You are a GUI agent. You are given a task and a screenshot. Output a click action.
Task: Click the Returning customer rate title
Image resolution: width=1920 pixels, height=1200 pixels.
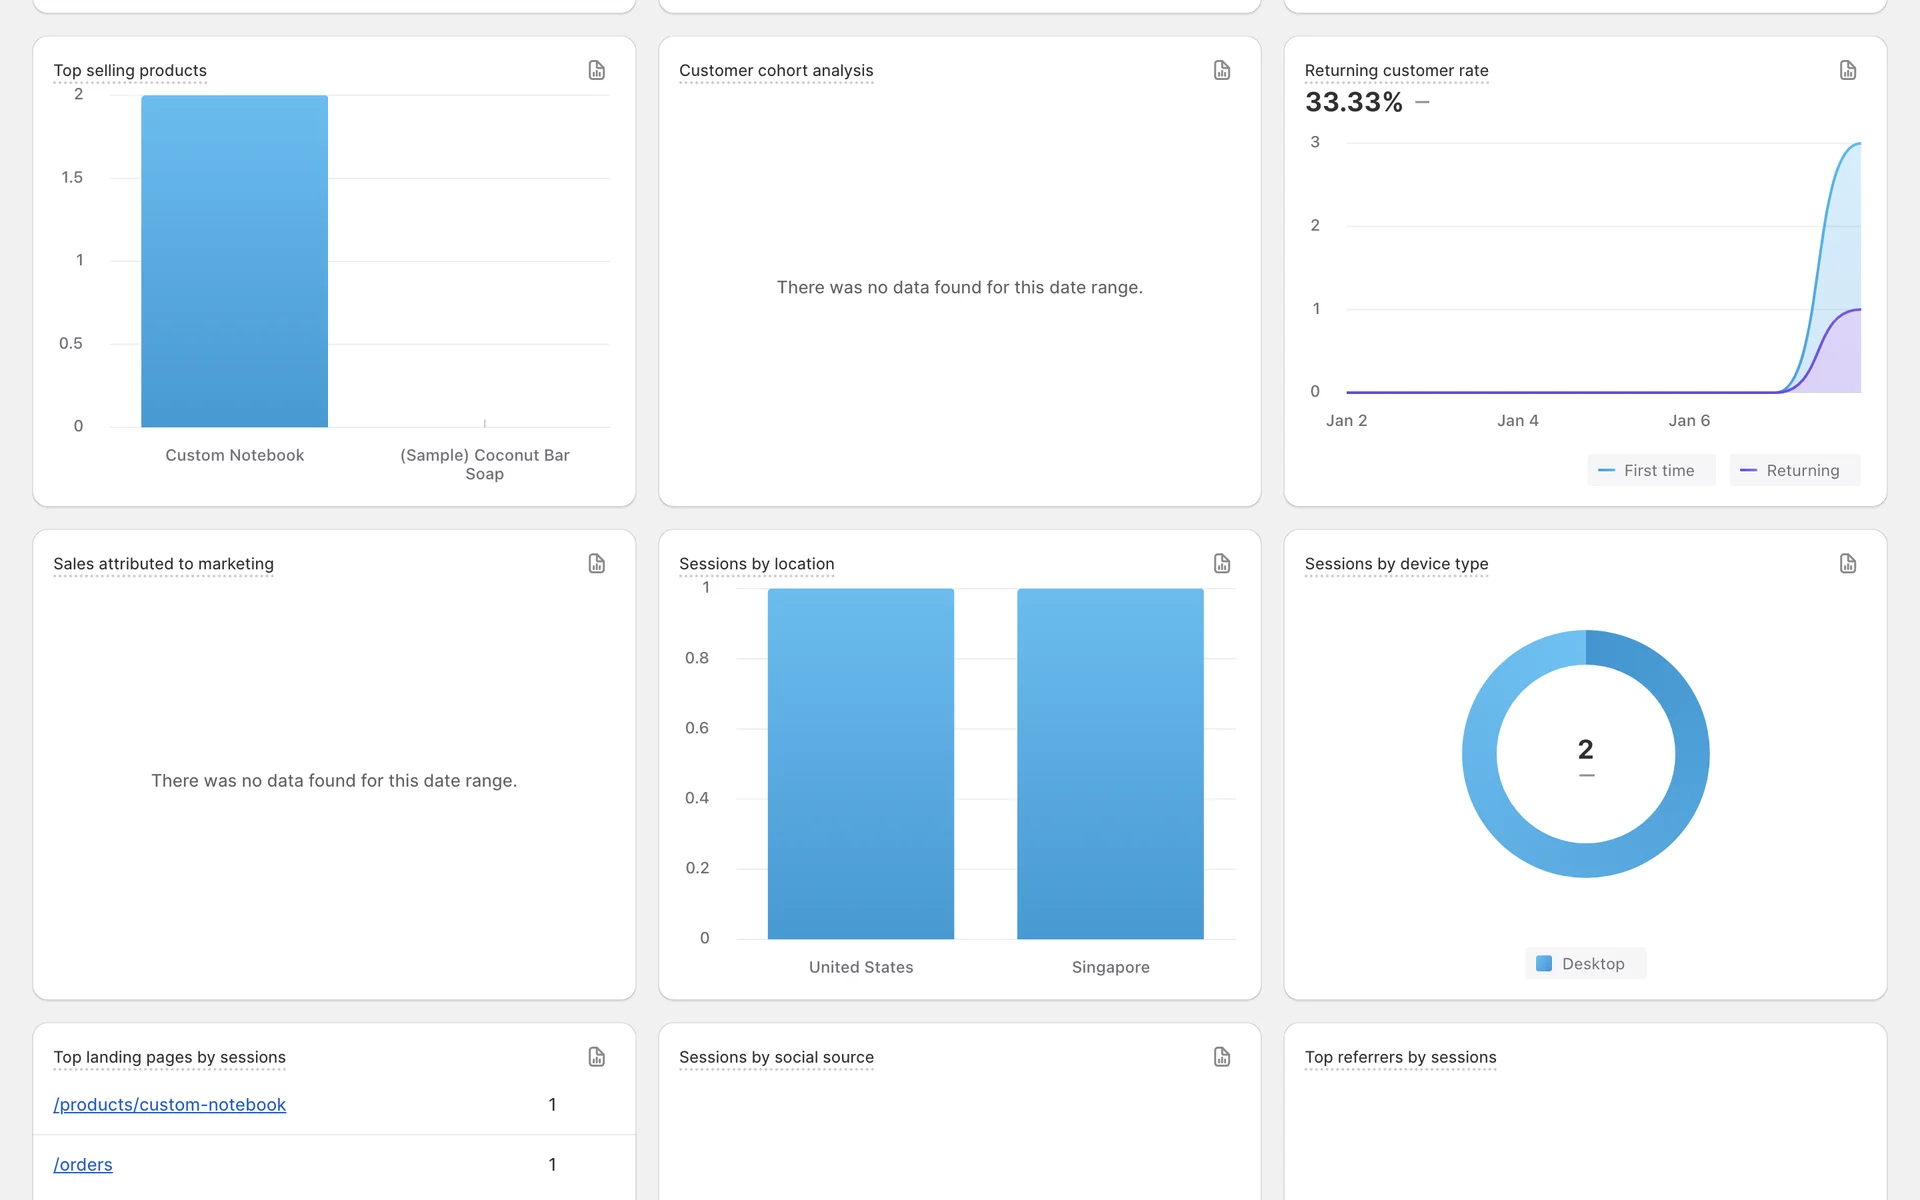click(x=1396, y=71)
